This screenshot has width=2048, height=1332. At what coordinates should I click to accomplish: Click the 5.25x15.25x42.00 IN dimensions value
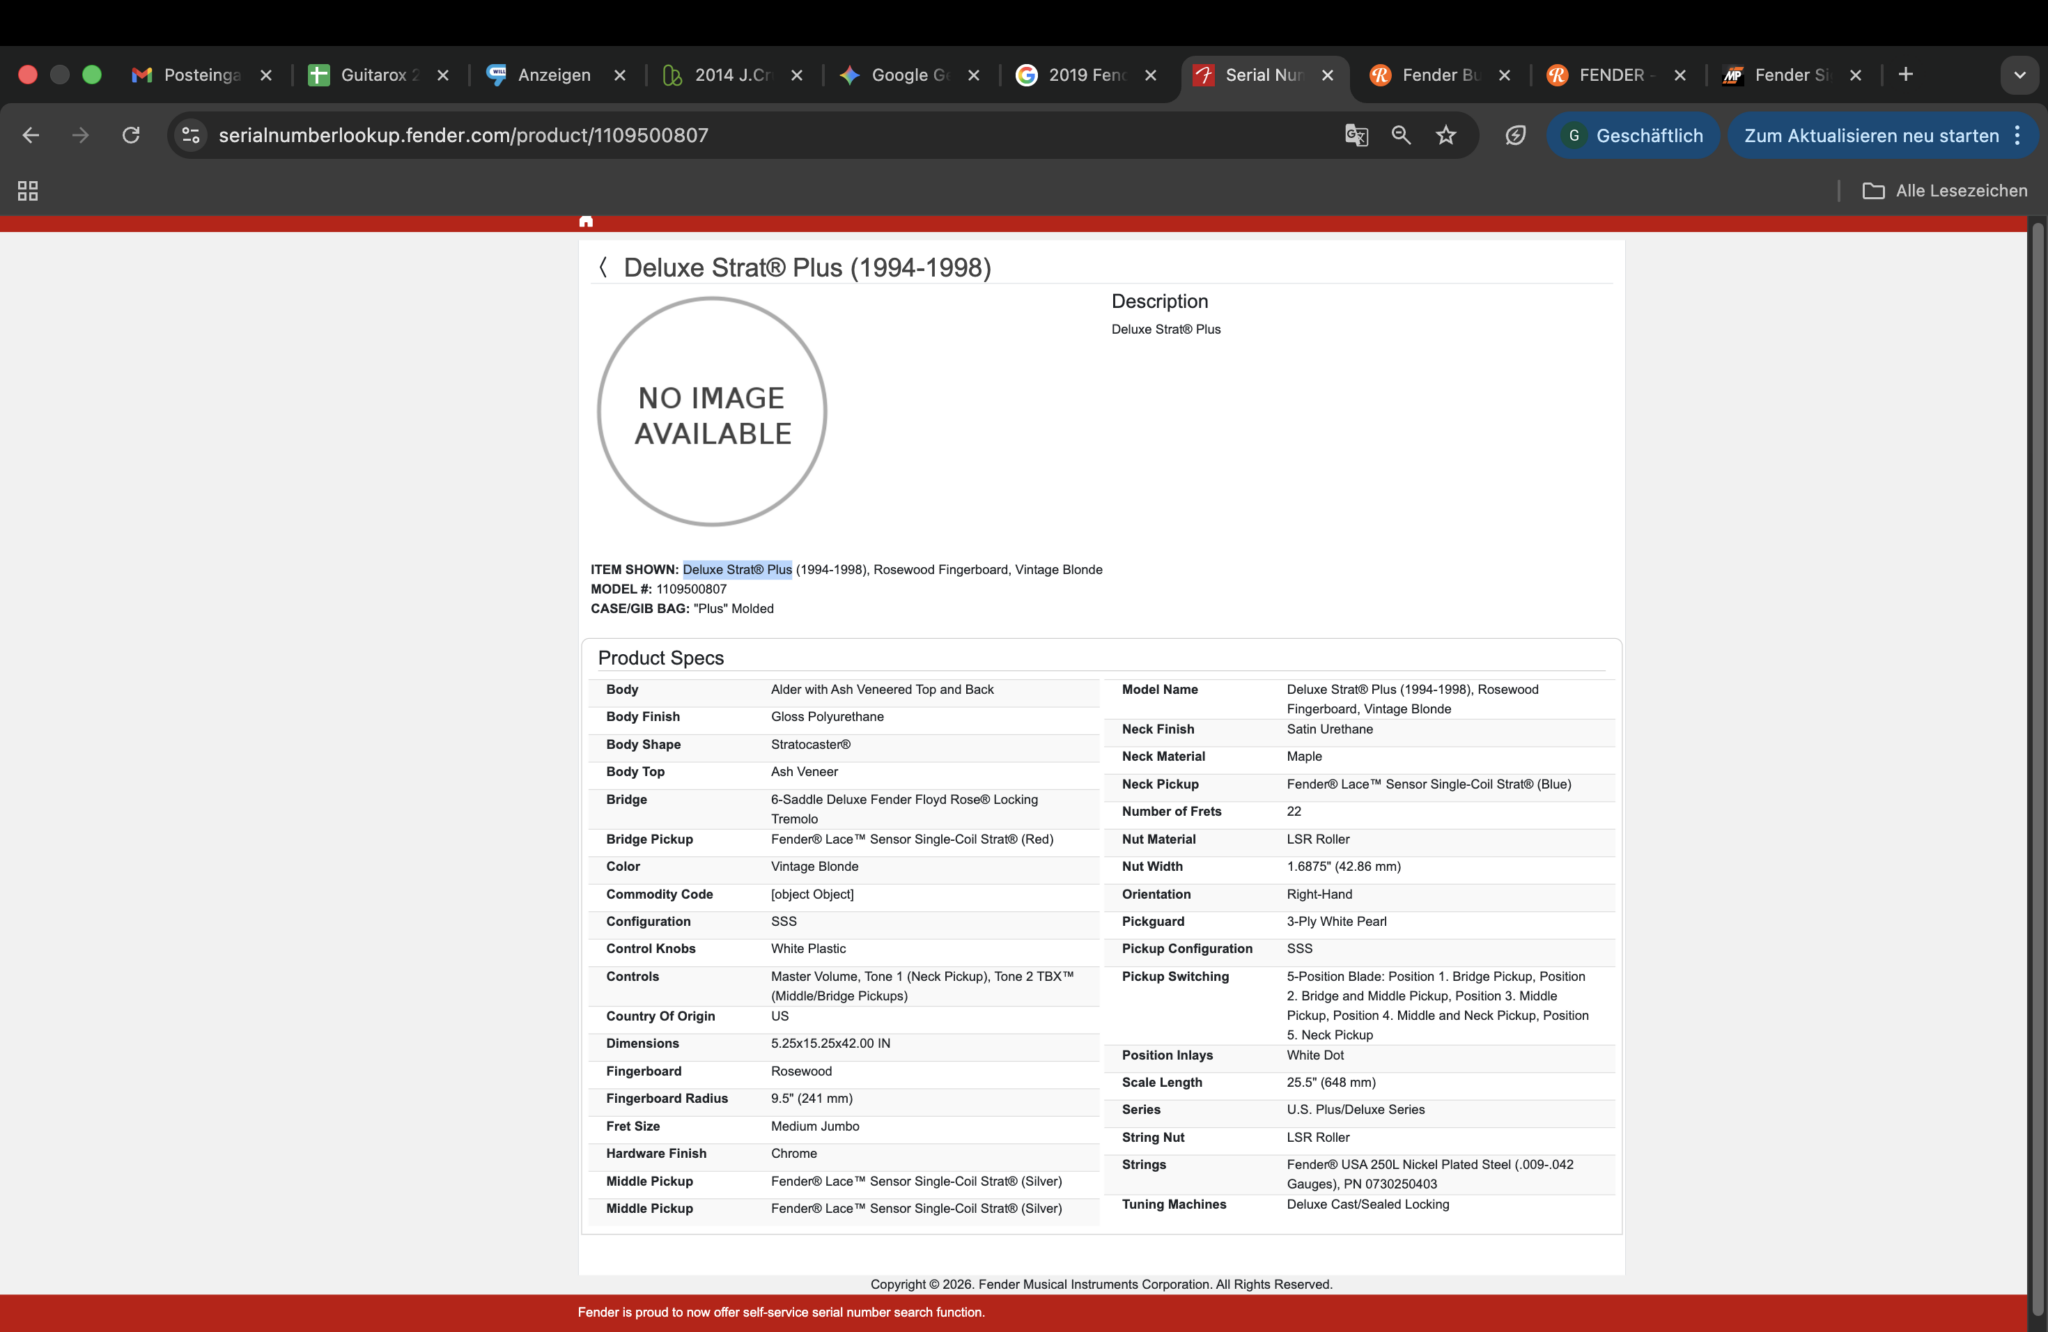pos(830,1044)
